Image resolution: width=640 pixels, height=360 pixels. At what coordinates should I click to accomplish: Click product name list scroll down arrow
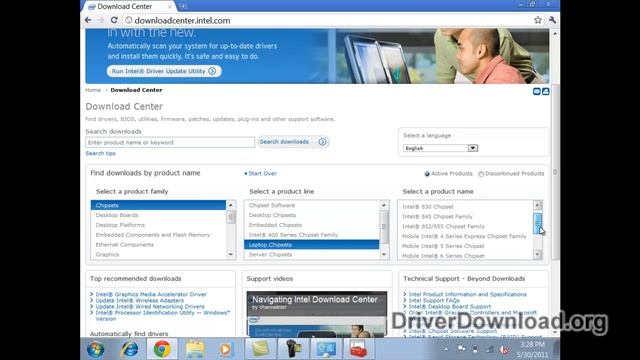click(x=538, y=254)
